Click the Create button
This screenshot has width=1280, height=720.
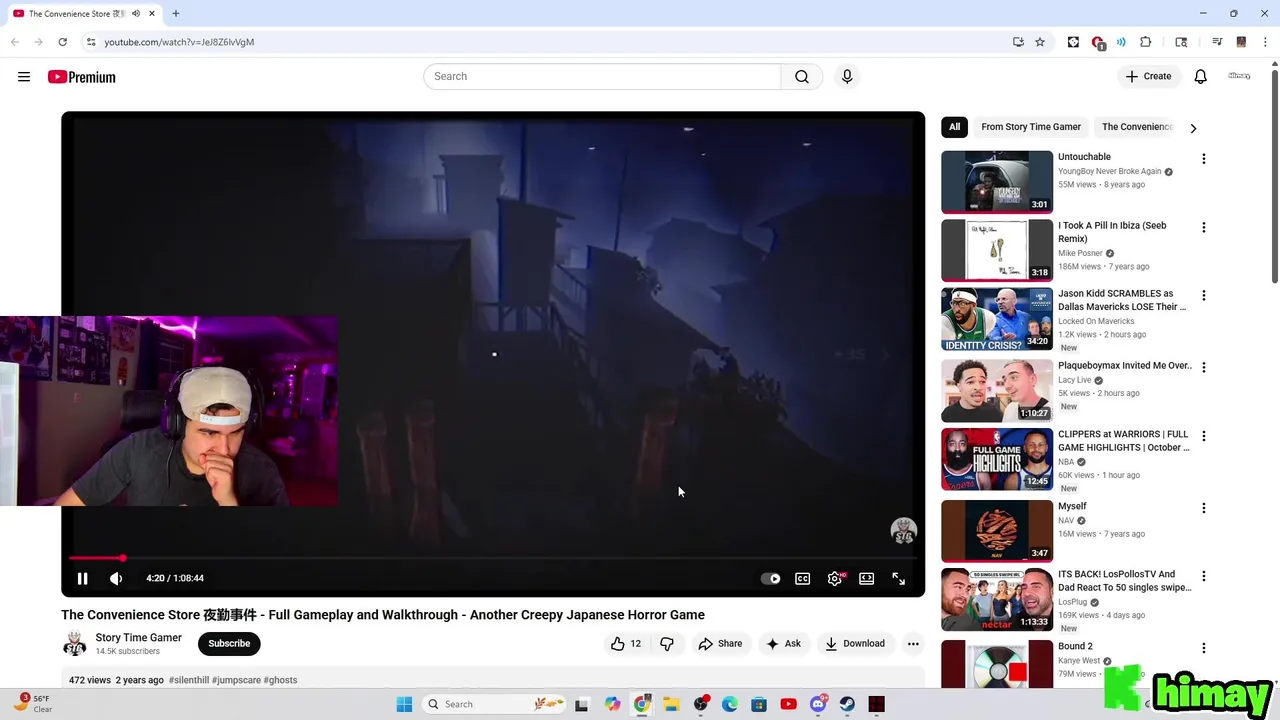(x=1148, y=76)
